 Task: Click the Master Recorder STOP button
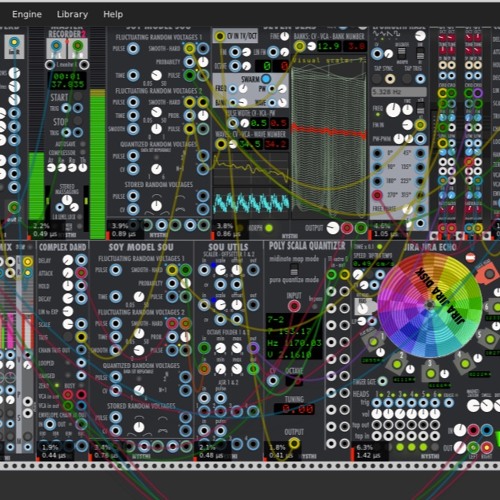pyautogui.click(x=78, y=120)
